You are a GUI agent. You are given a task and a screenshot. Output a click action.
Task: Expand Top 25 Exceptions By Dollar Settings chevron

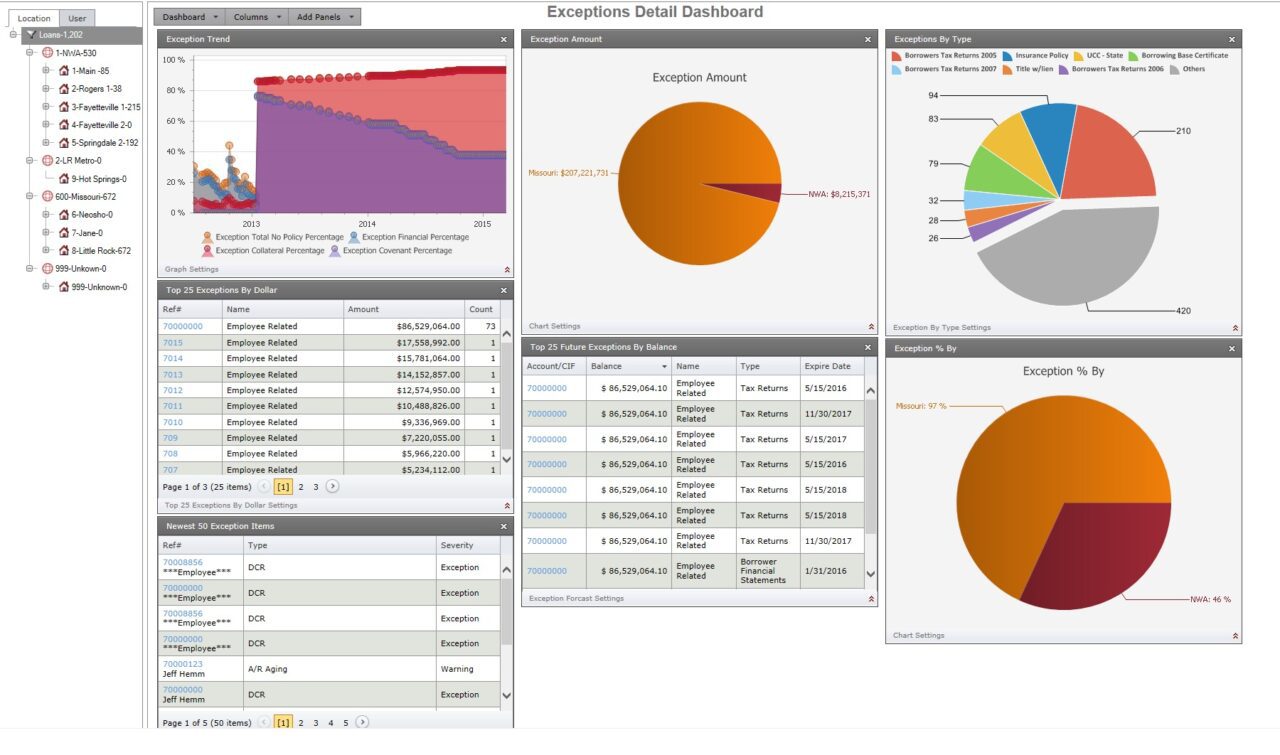[x=507, y=505]
